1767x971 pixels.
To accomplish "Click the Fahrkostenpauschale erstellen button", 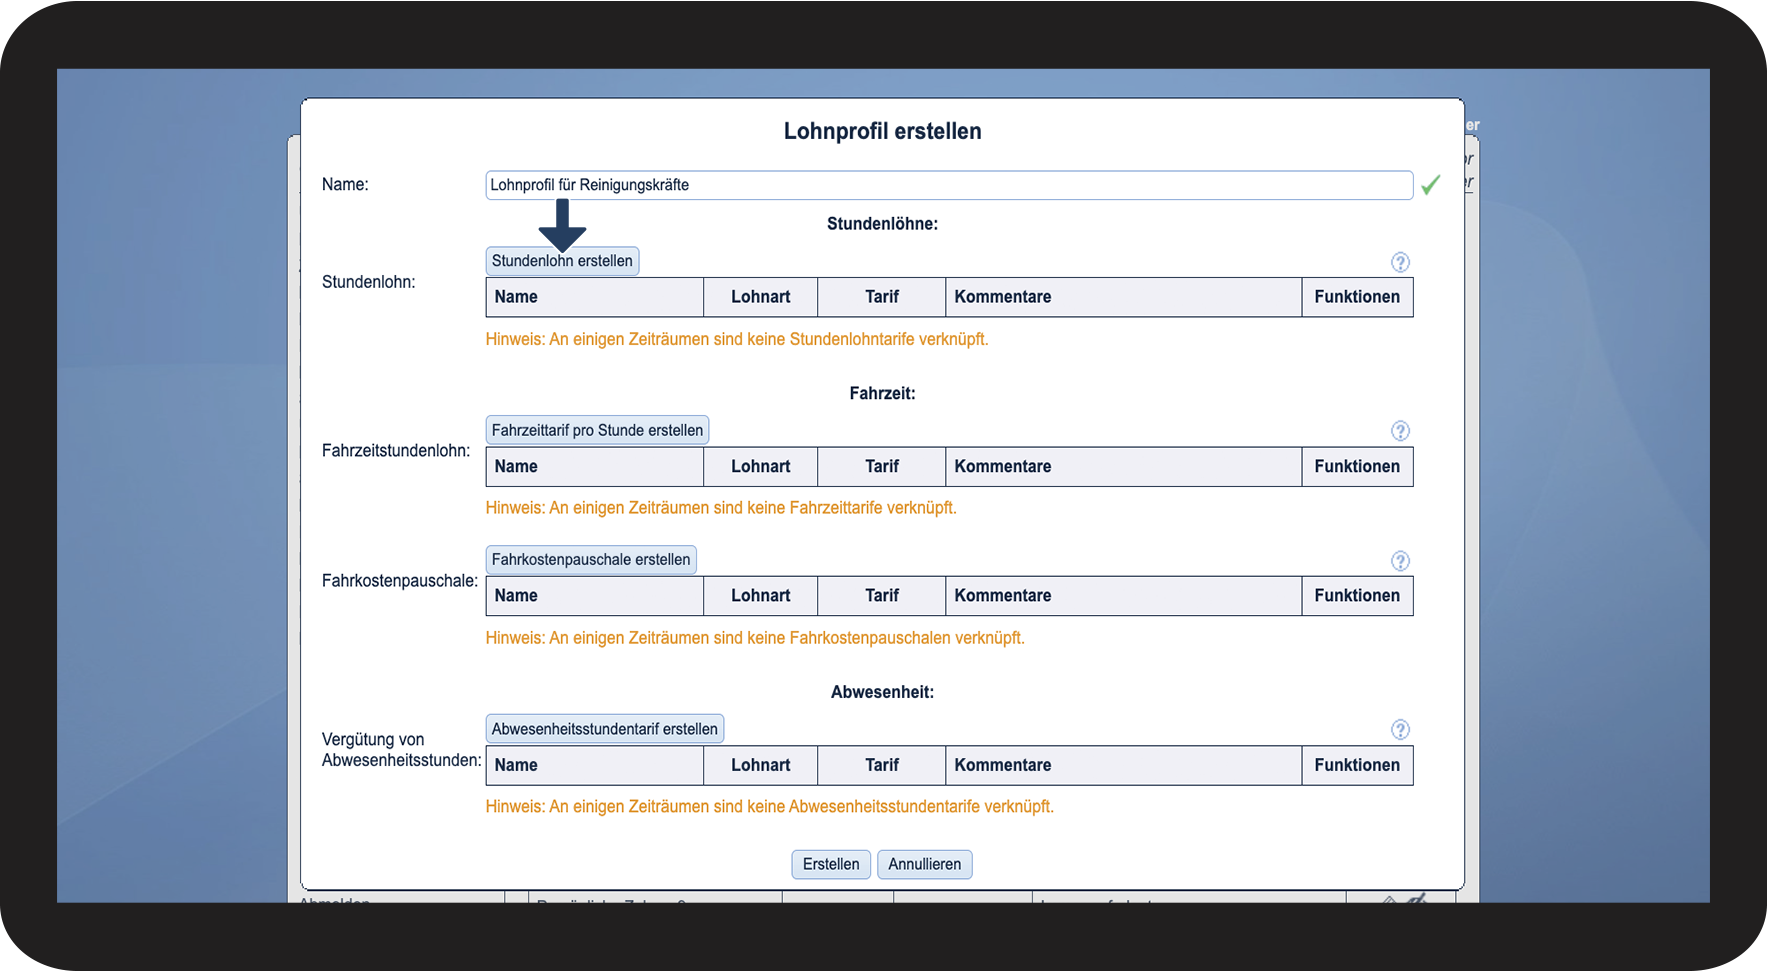I will tap(591, 560).
